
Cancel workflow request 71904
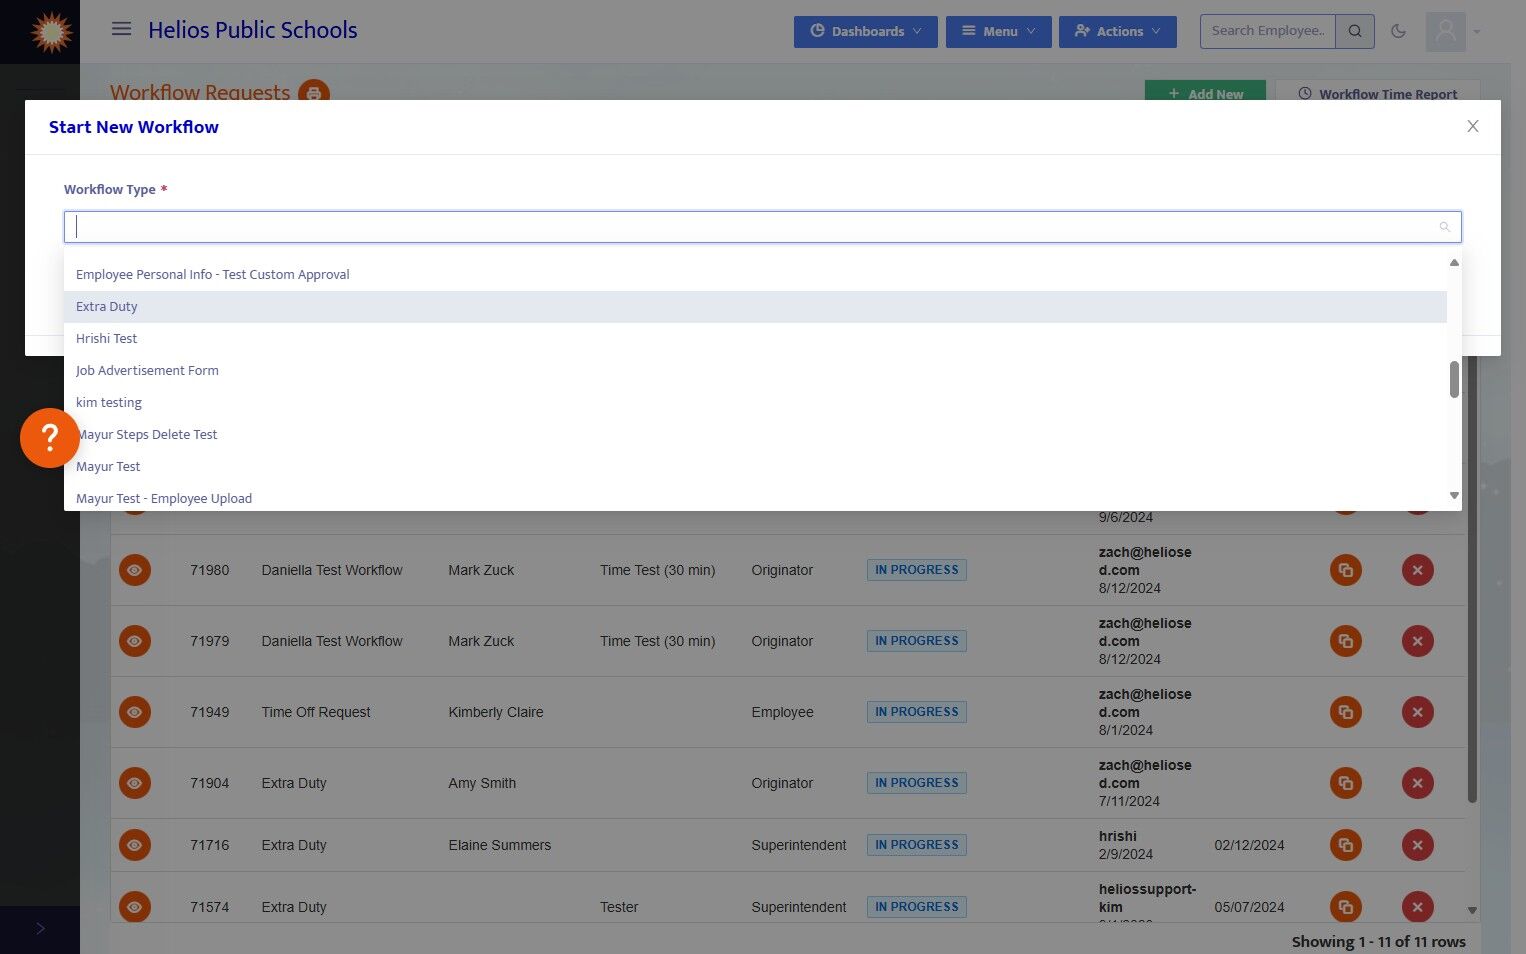1418,783
